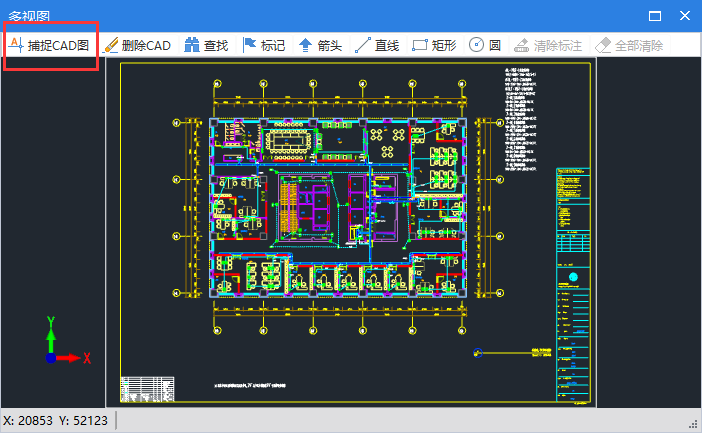Pick the 直线 line drawing tool
Image resolution: width=702 pixels, height=433 pixels.
pyautogui.click(x=377, y=45)
